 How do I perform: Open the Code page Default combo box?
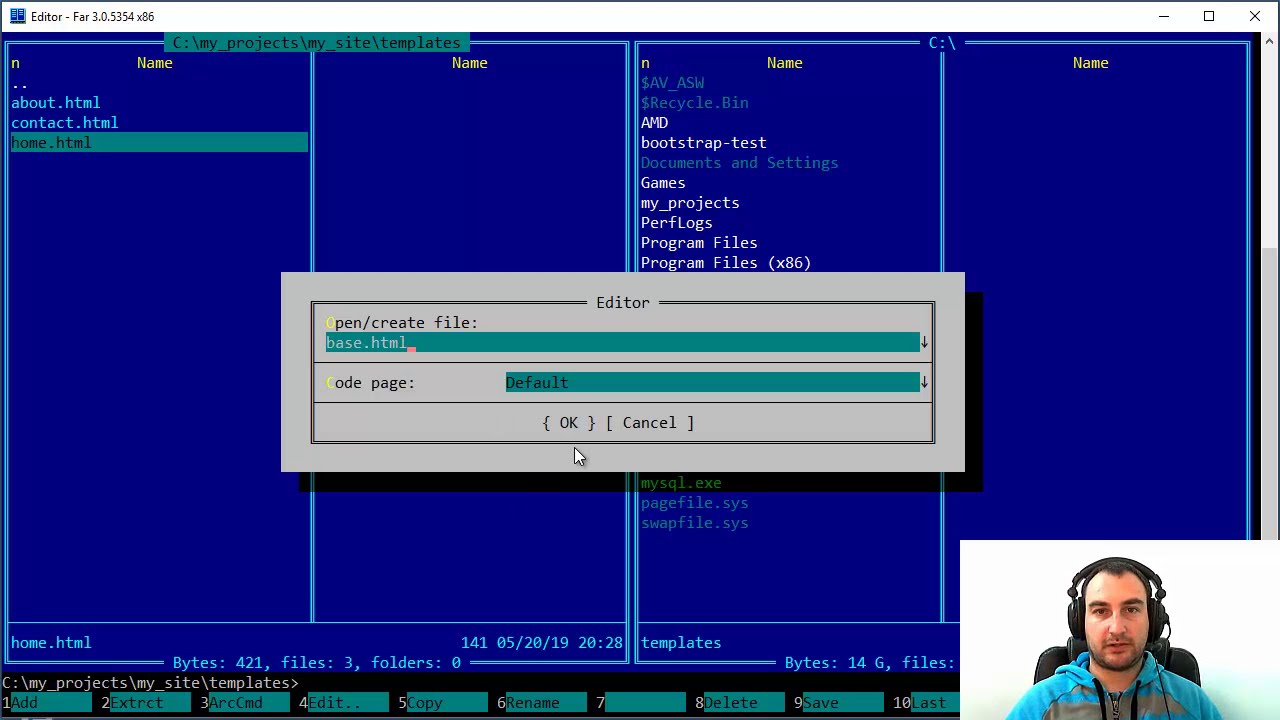pyautogui.click(x=712, y=383)
